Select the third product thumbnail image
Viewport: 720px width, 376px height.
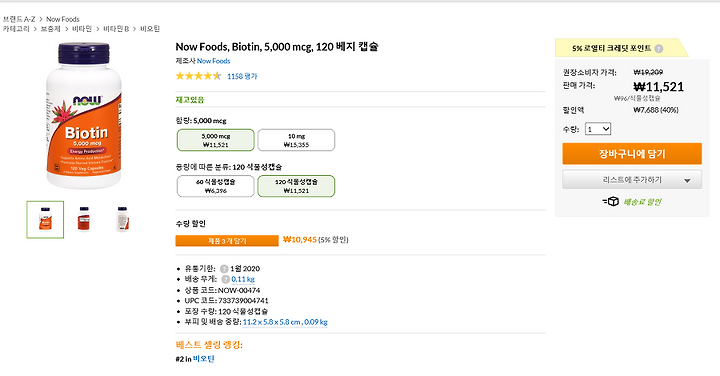pyautogui.click(x=122, y=219)
